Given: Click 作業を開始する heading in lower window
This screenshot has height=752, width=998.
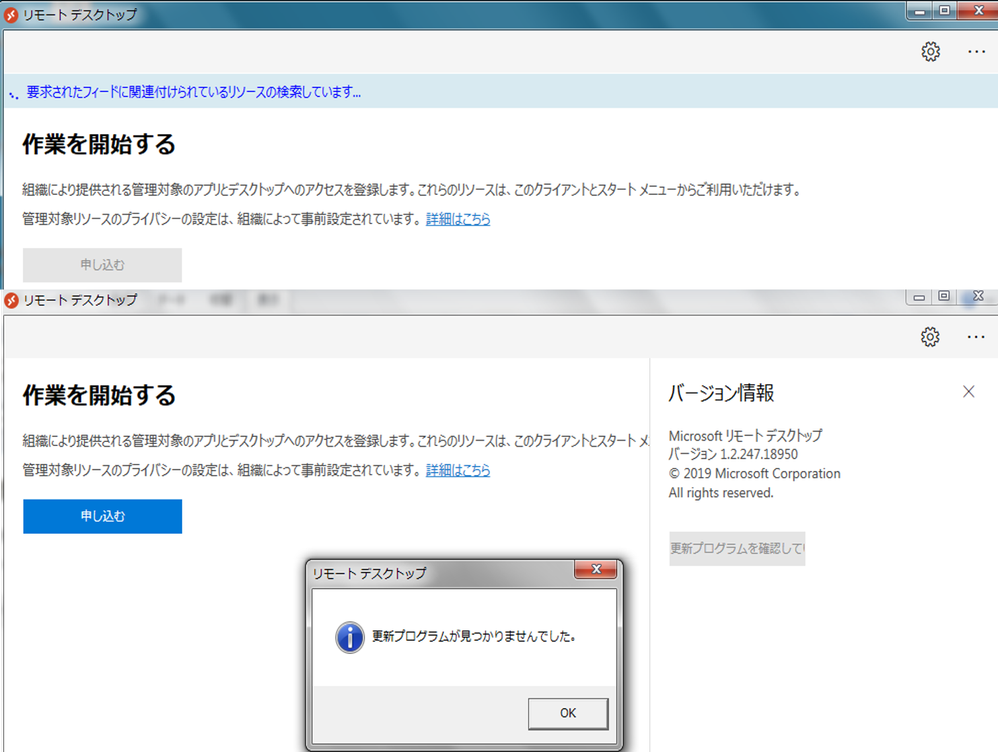Looking at the screenshot, I should [99, 395].
